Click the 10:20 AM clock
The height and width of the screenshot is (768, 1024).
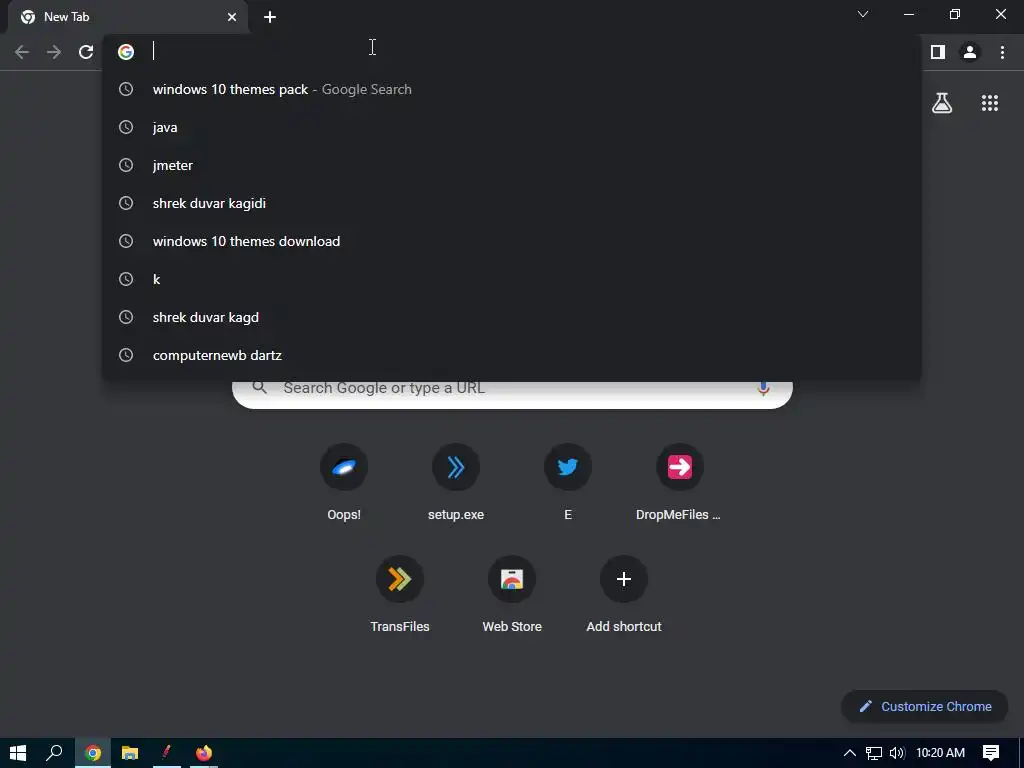940,753
